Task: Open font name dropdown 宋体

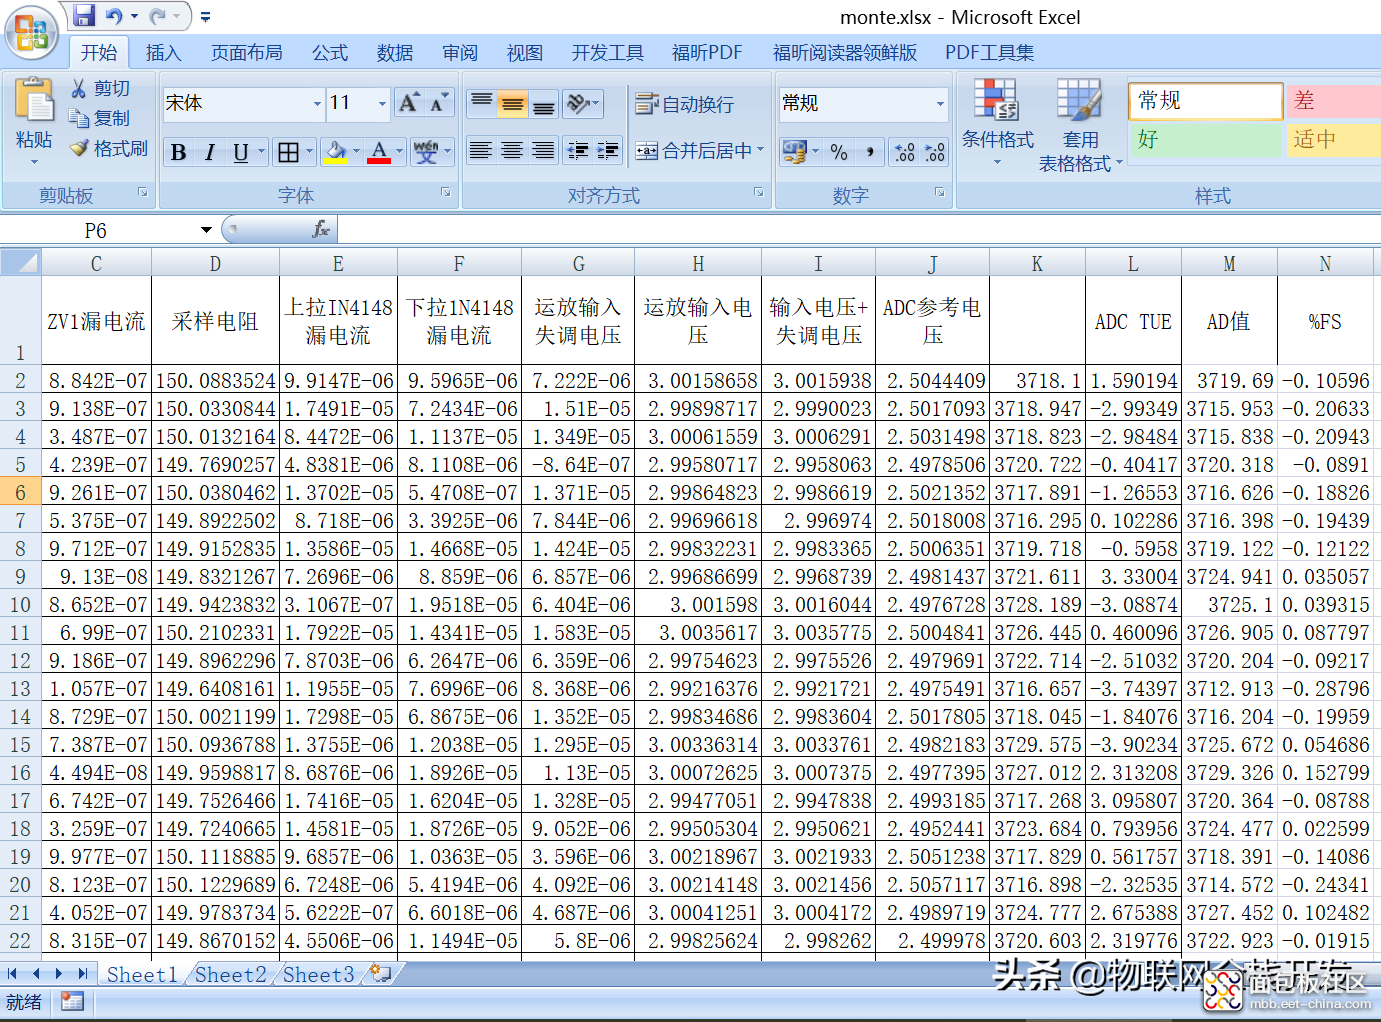Action: tap(317, 103)
